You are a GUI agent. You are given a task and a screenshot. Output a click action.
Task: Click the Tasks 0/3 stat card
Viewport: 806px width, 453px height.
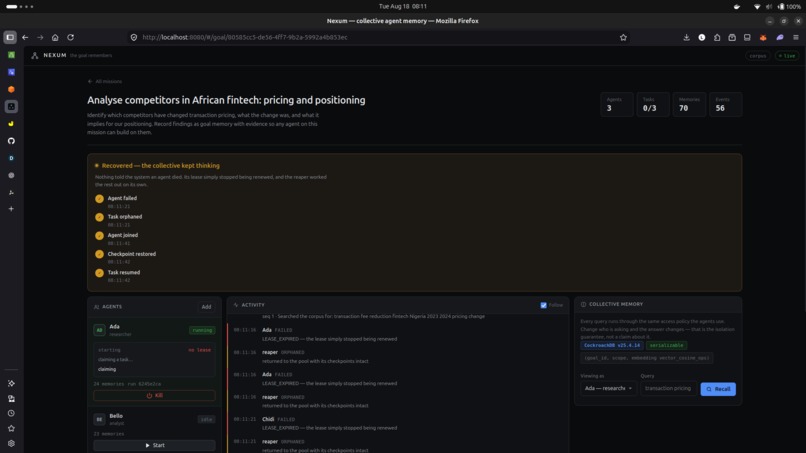click(x=653, y=104)
